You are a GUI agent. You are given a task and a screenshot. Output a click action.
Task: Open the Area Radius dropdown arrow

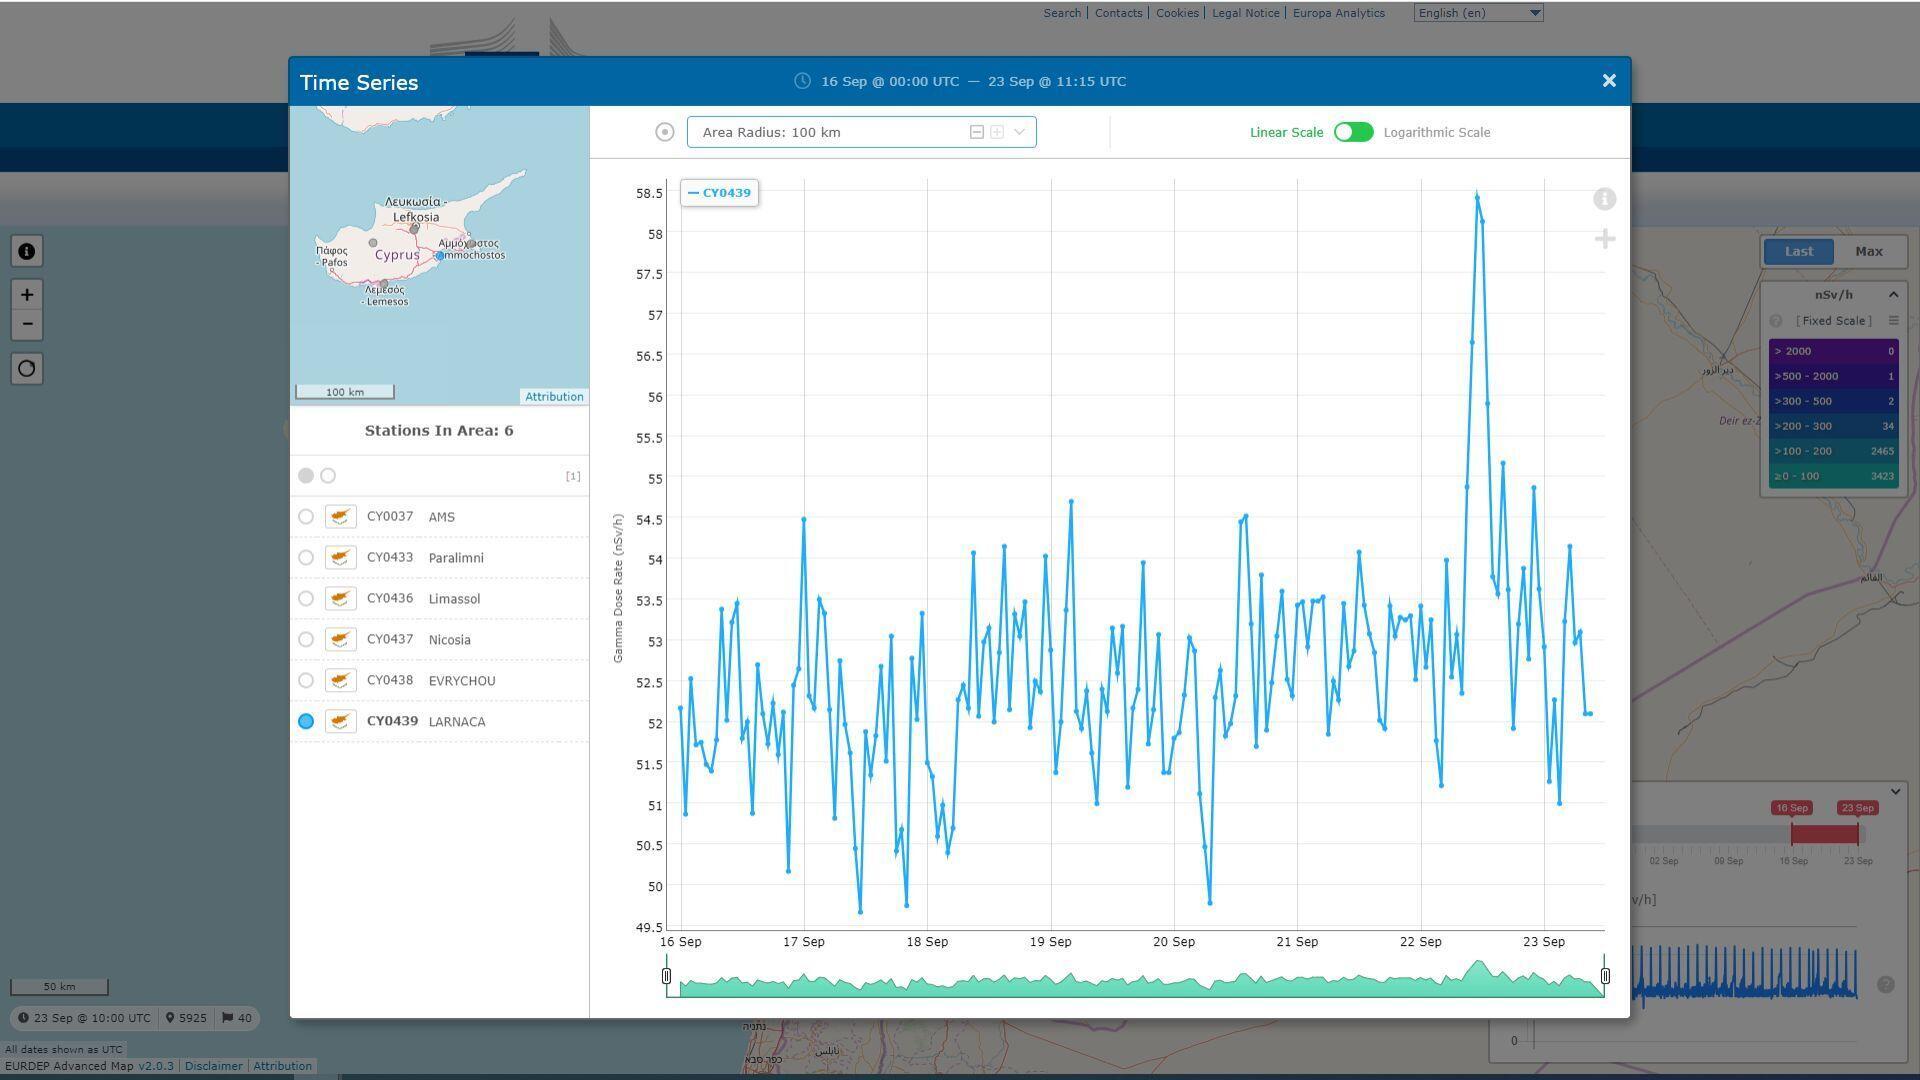pos(1019,132)
